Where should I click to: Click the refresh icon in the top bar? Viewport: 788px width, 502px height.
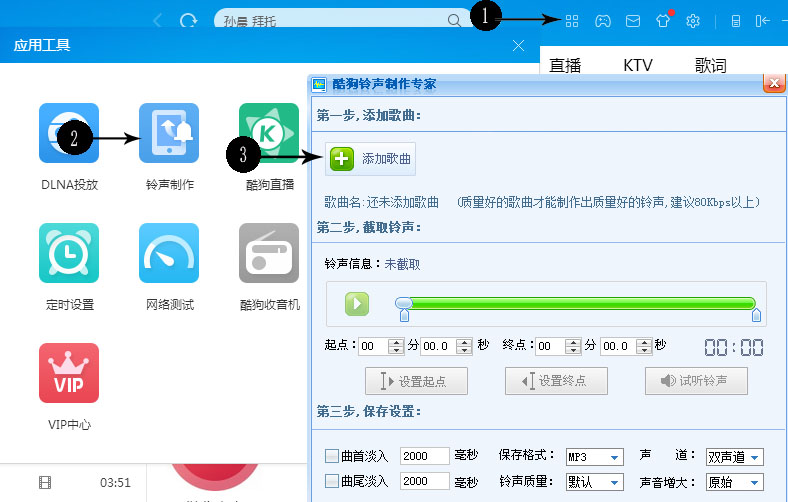188,21
